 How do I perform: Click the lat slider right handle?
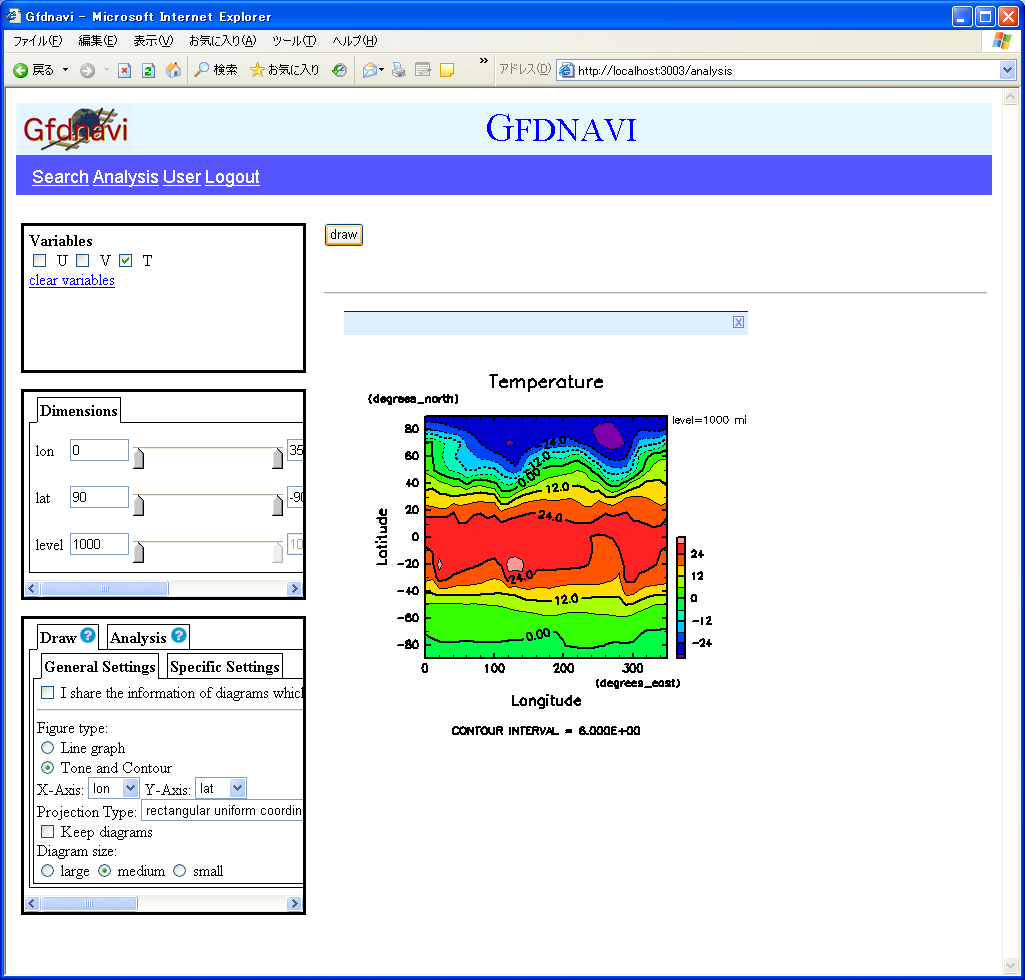(278, 505)
